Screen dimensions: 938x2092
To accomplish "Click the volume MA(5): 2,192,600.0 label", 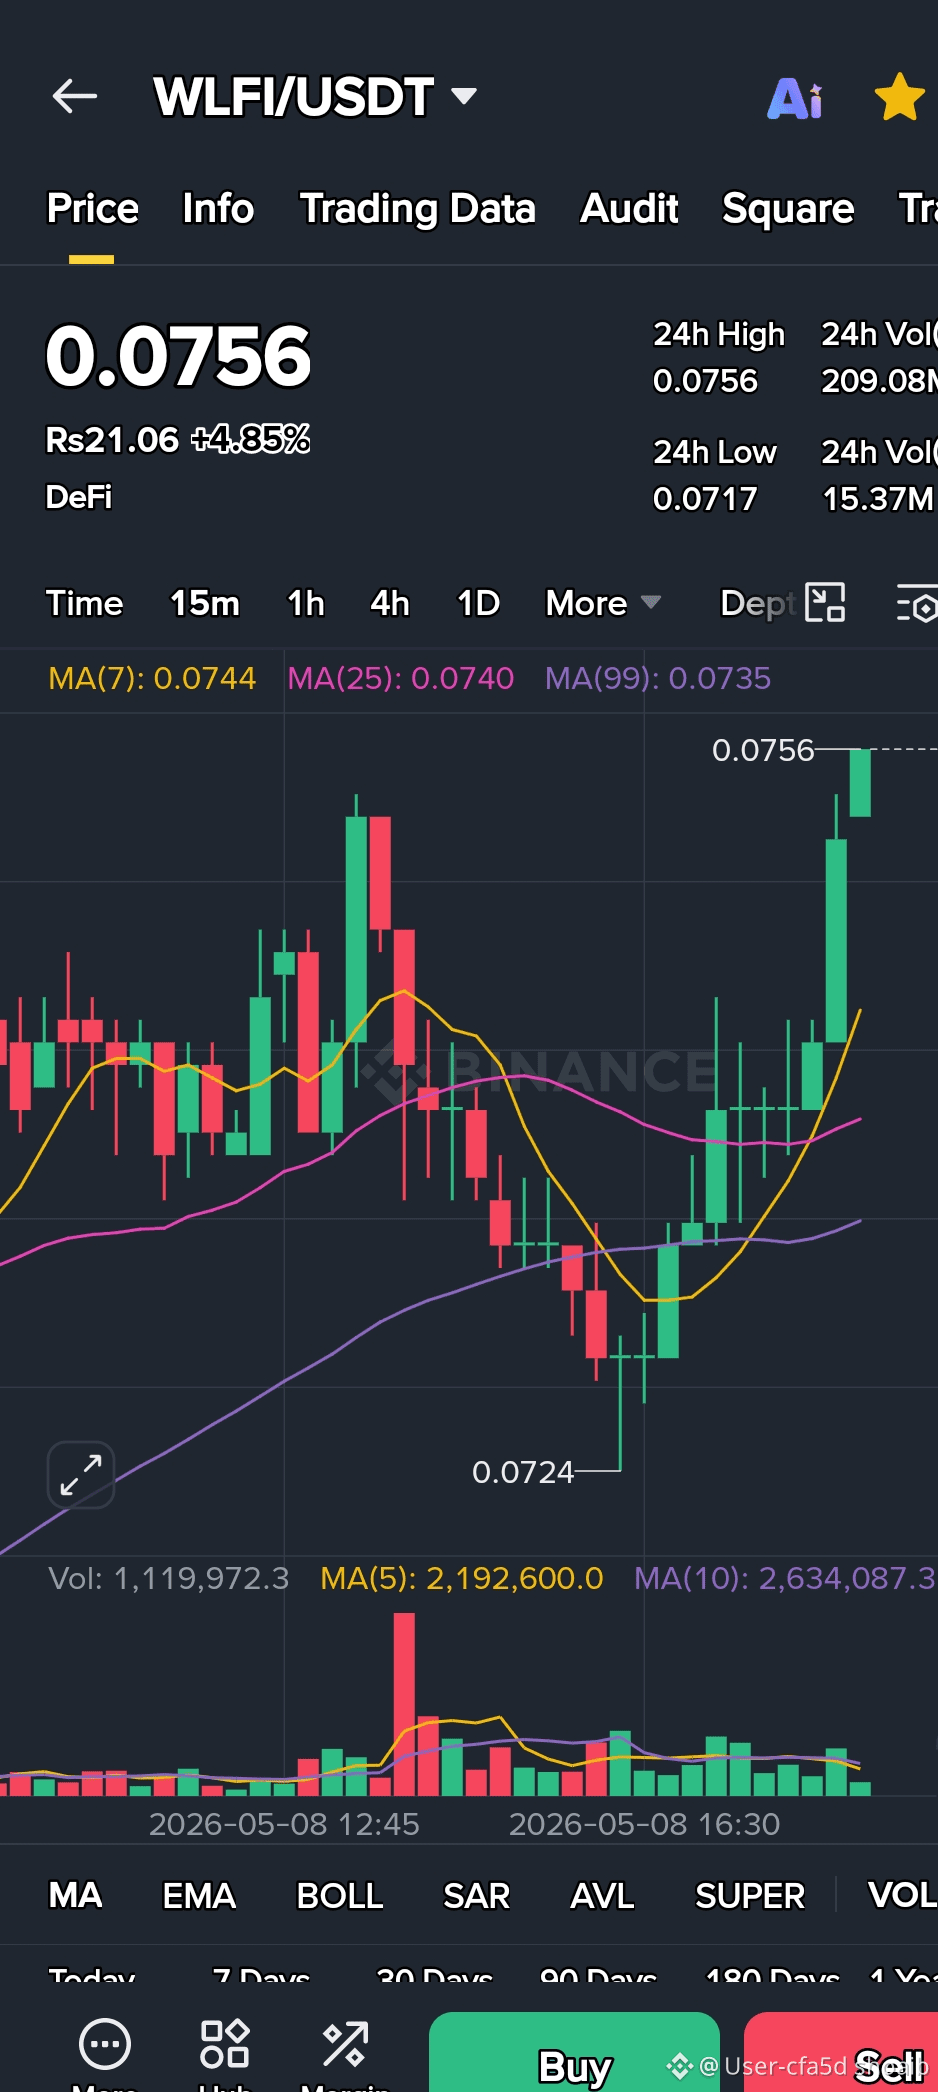I will pyautogui.click(x=462, y=1578).
